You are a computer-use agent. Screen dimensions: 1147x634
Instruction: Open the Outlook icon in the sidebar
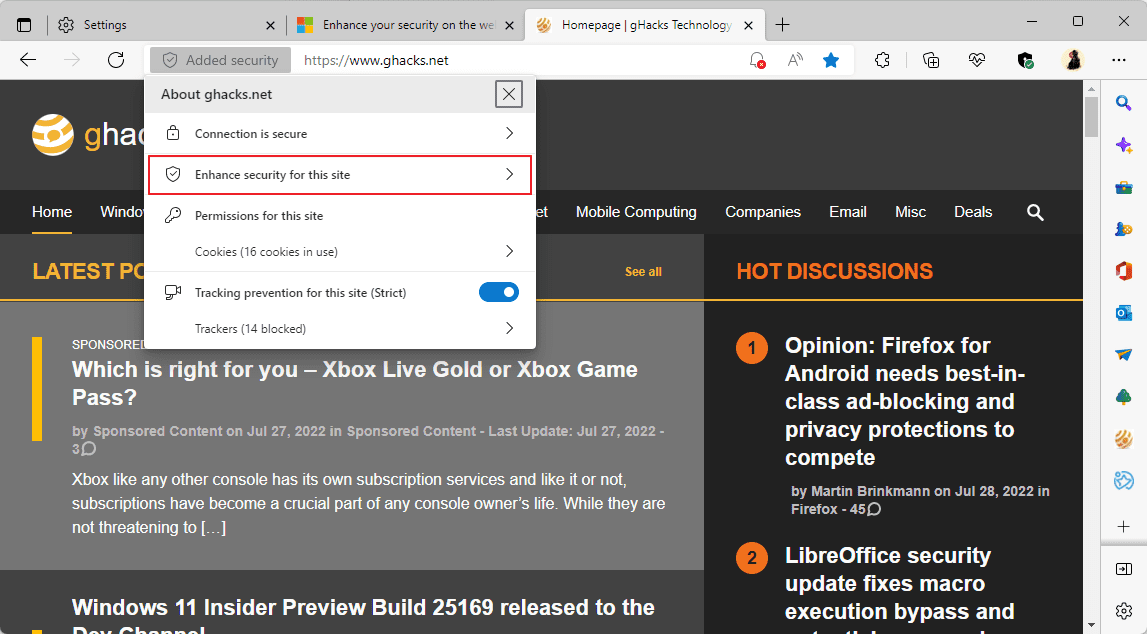coord(1124,313)
